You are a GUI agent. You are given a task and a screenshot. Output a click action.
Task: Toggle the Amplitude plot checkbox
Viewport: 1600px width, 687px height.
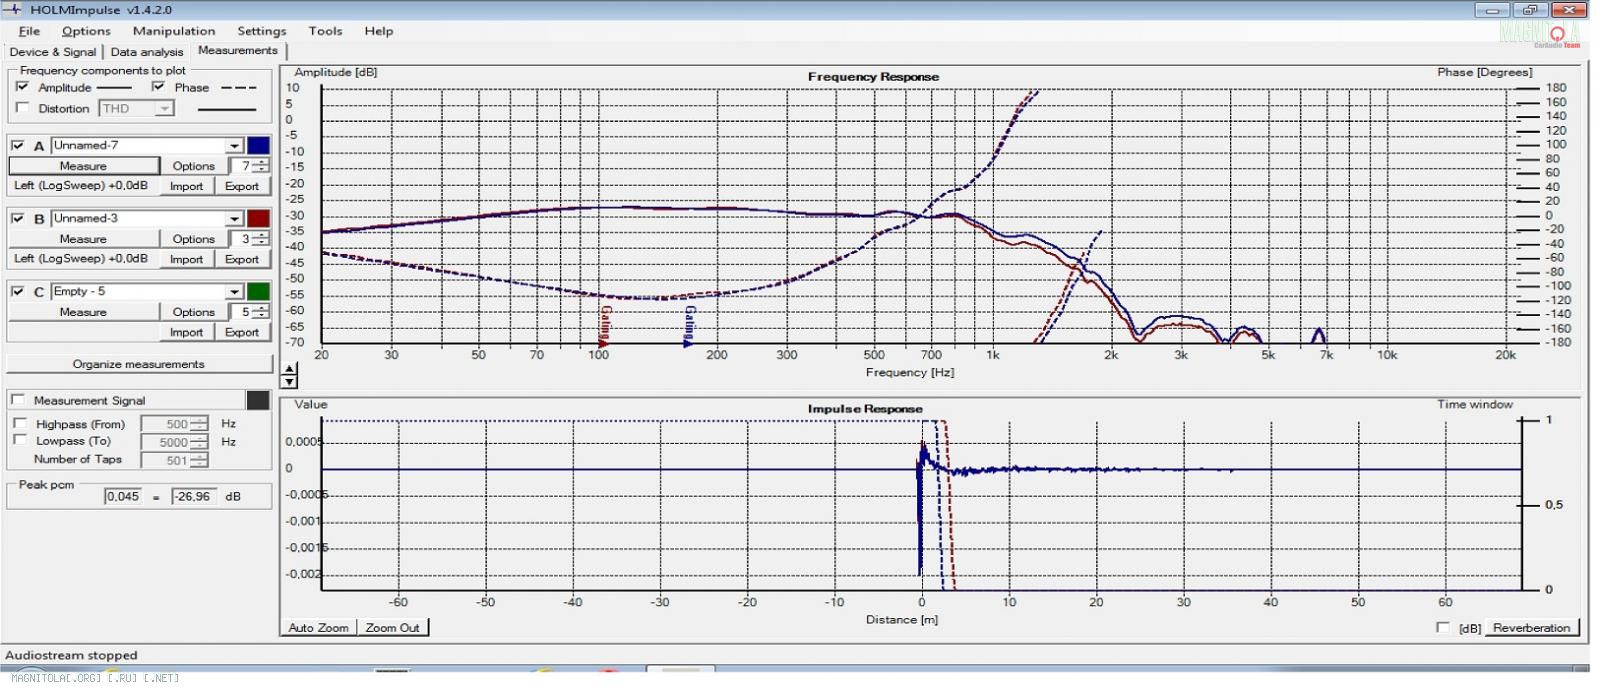click(22, 87)
